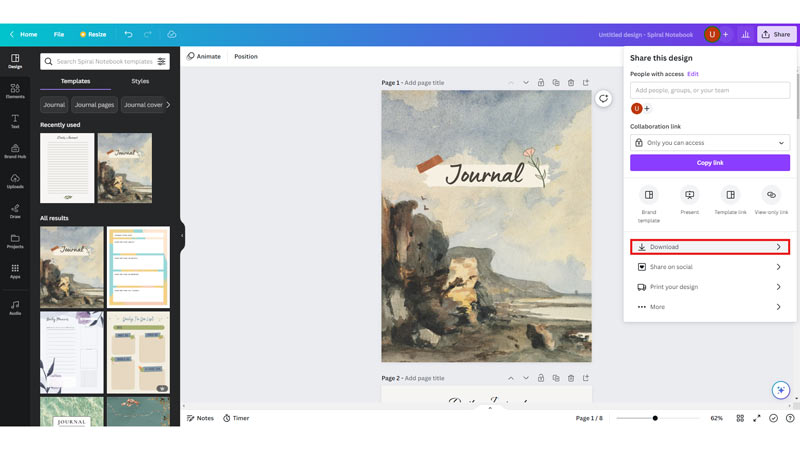This screenshot has height=450, width=800.
Task: Expand Print your design option
Action: [x=710, y=287]
